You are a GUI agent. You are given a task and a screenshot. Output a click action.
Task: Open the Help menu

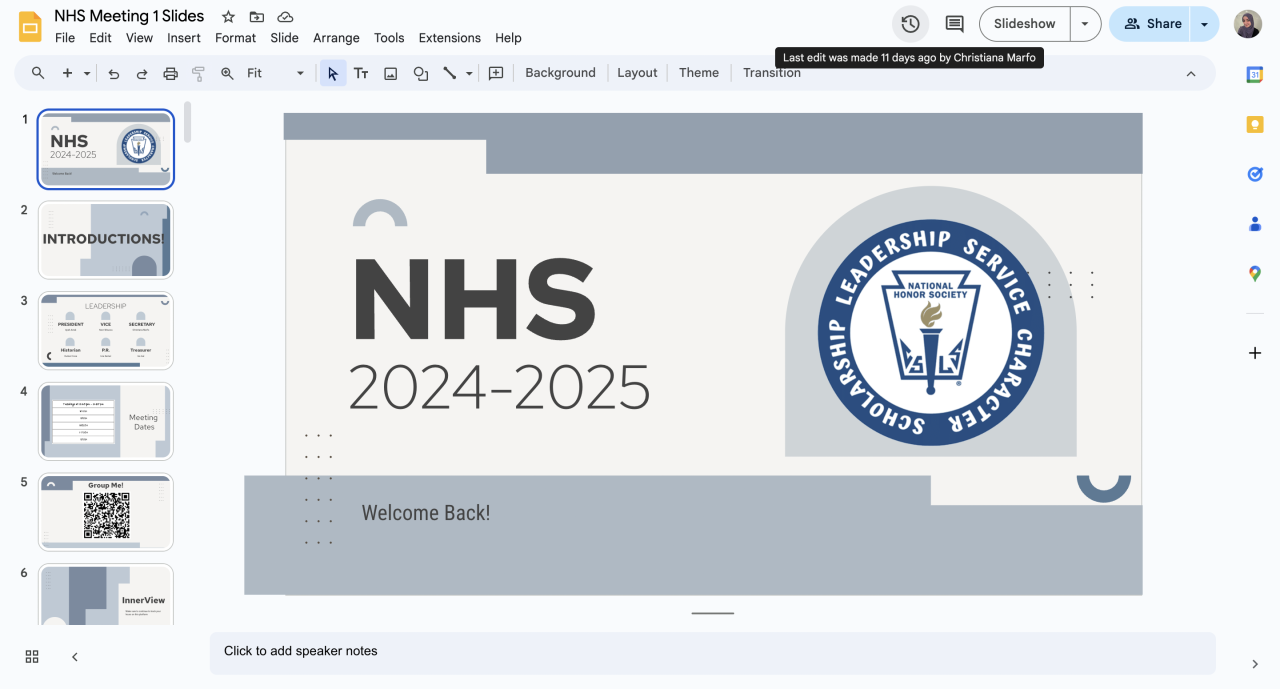(508, 38)
